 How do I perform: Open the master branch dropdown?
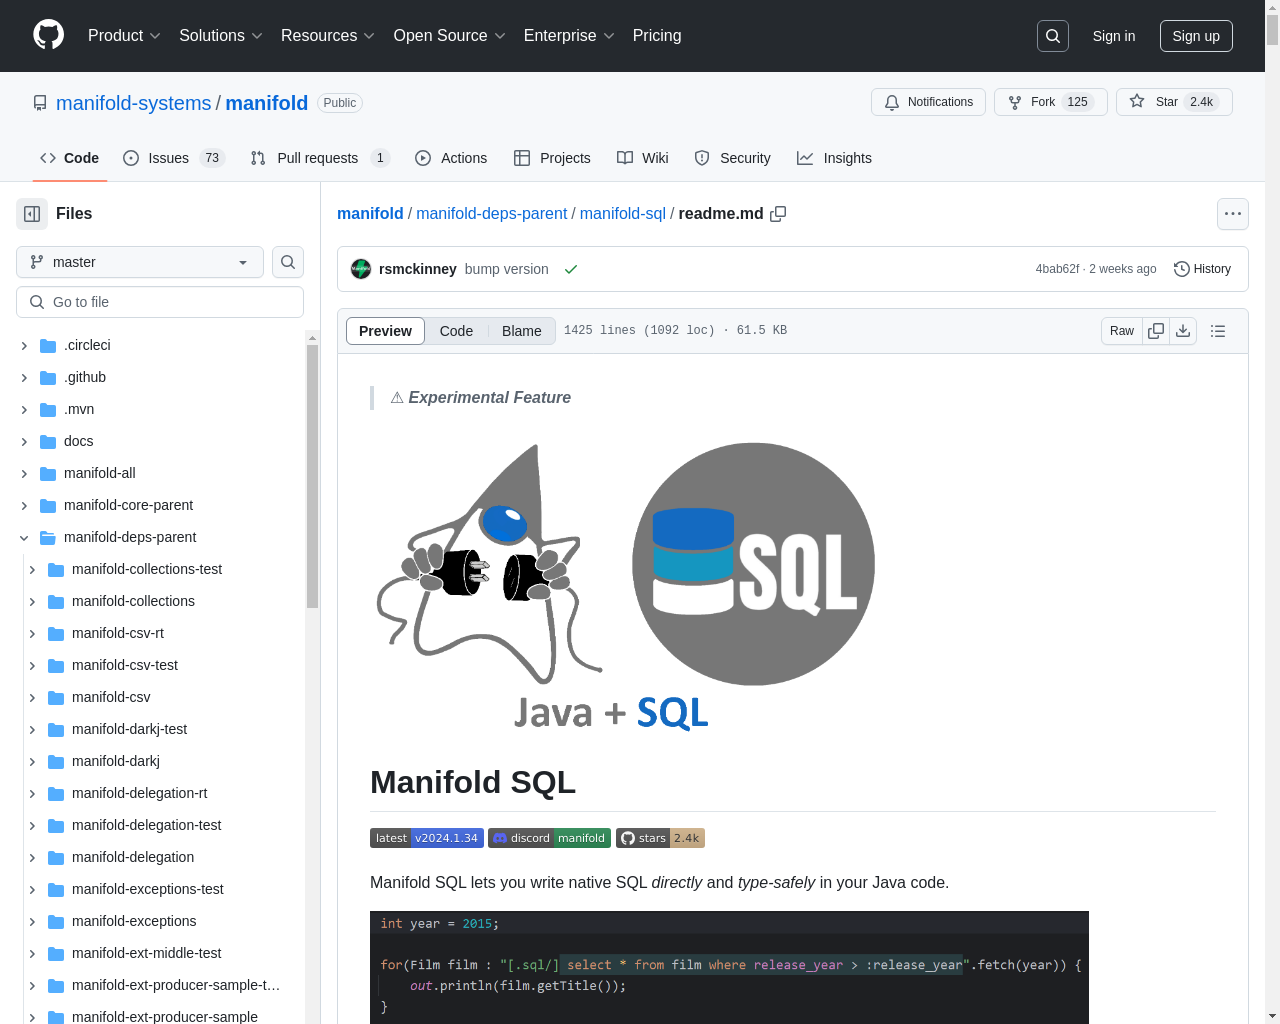[140, 262]
